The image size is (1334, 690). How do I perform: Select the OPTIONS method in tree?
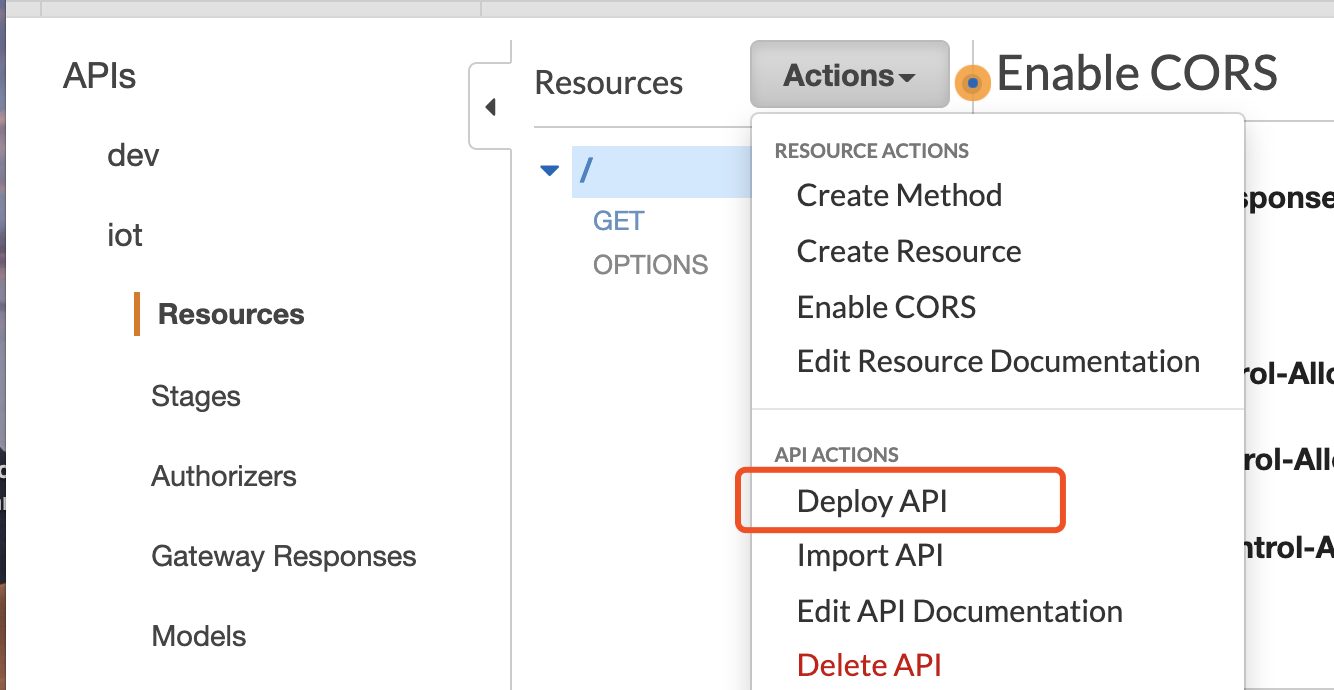[650, 265]
